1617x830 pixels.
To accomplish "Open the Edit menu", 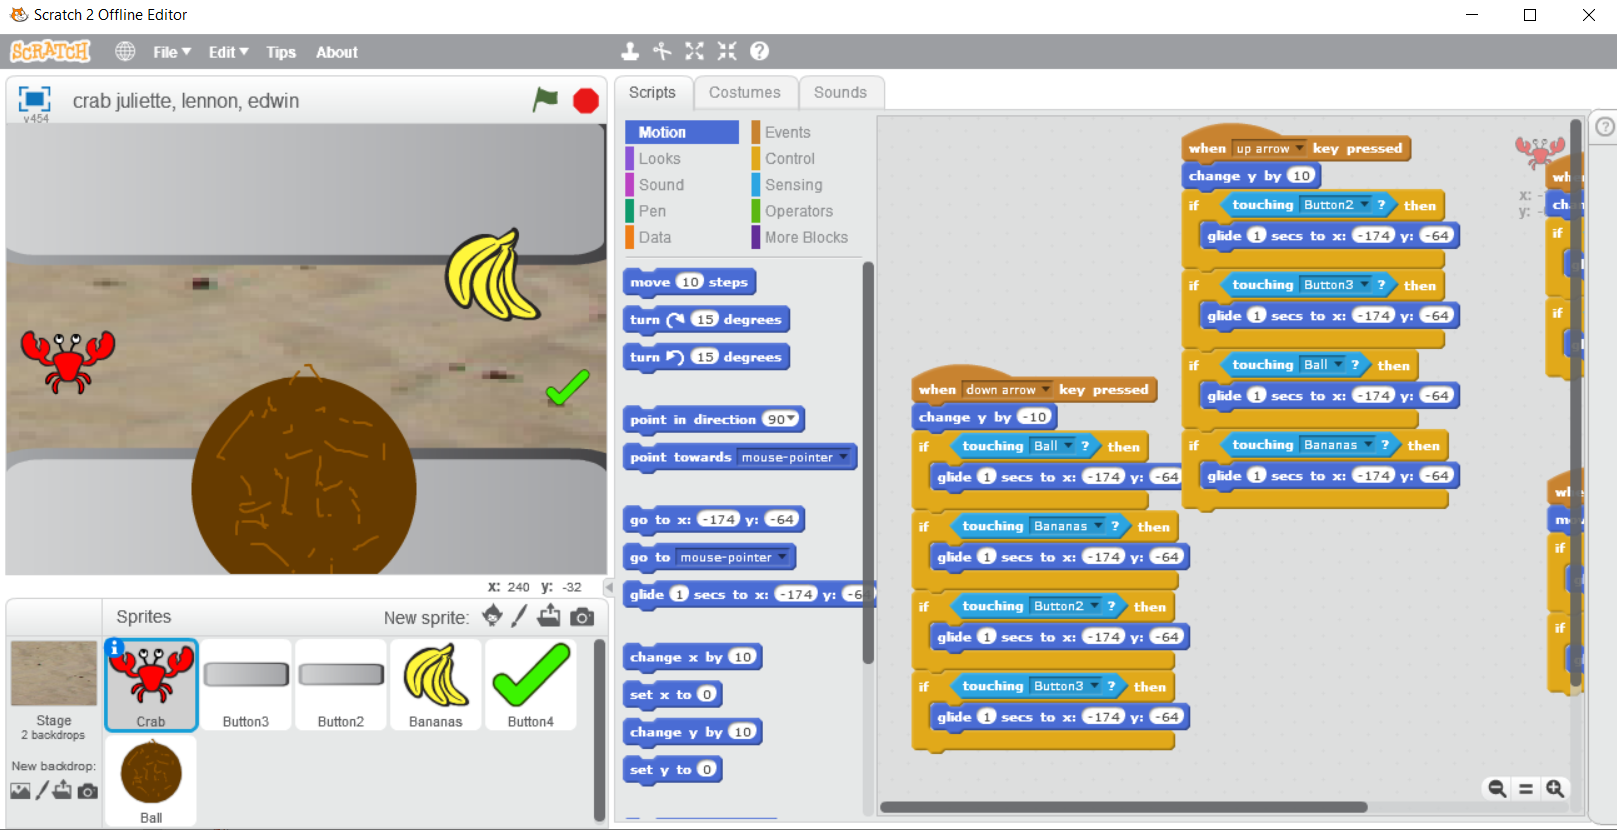I will click(228, 52).
